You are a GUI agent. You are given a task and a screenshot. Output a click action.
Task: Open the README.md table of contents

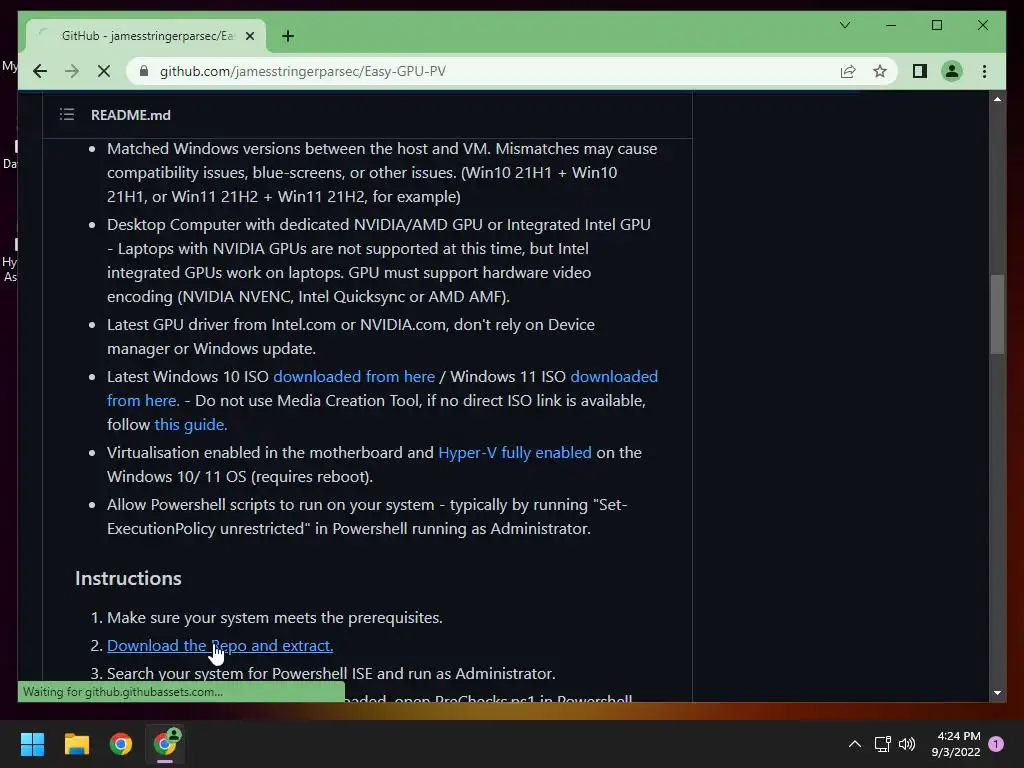pyautogui.click(x=67, y=115)
